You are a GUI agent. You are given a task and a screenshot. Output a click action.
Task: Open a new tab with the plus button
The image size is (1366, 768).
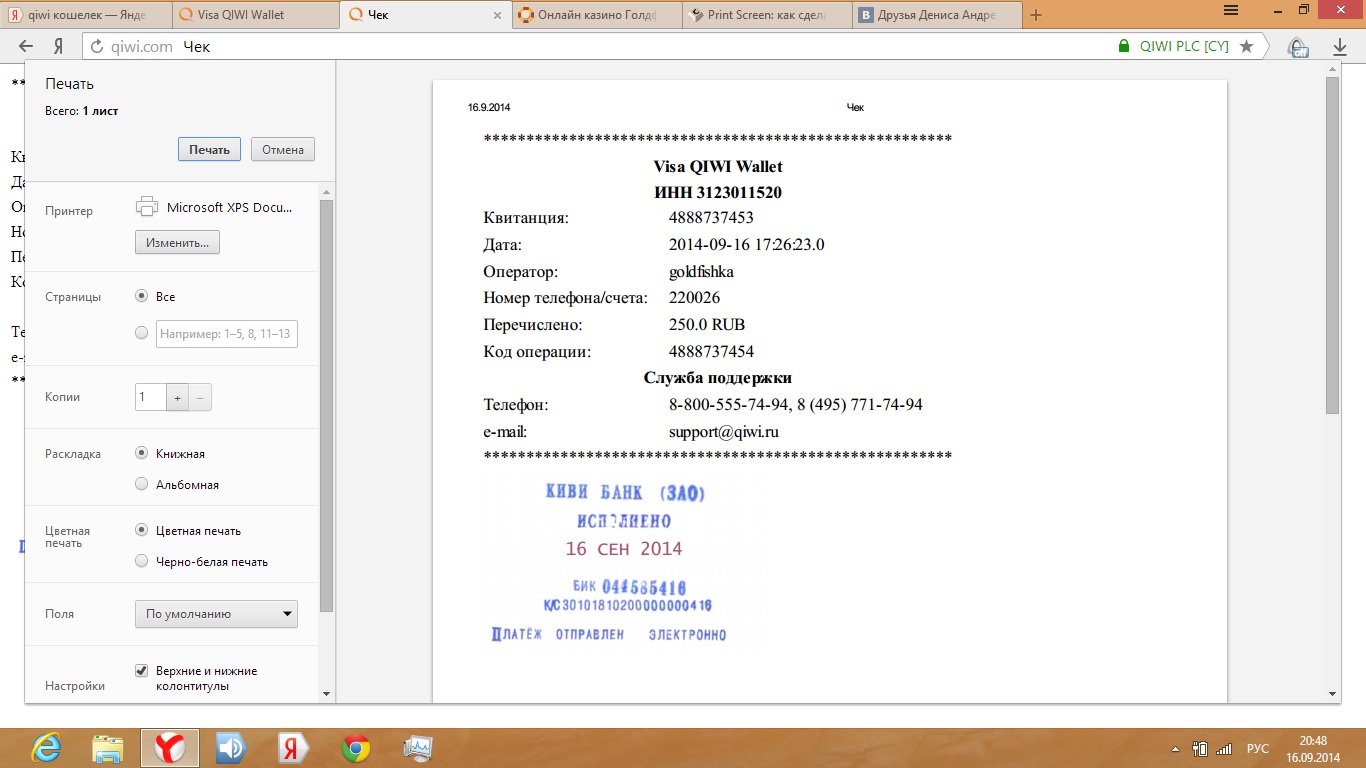[x=1036, y=15]
